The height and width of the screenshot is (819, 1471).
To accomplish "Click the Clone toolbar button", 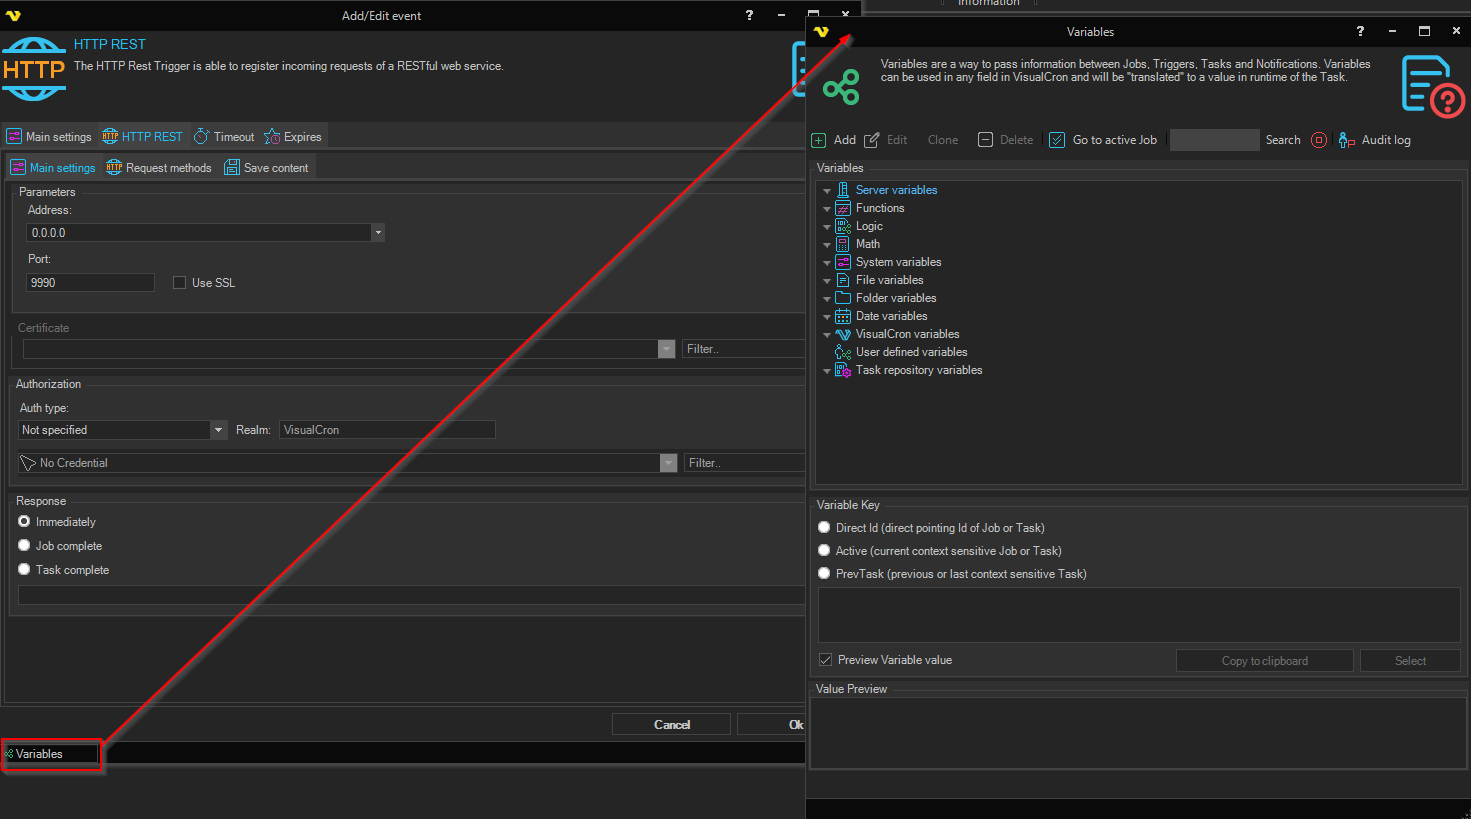I will (943, 140).
